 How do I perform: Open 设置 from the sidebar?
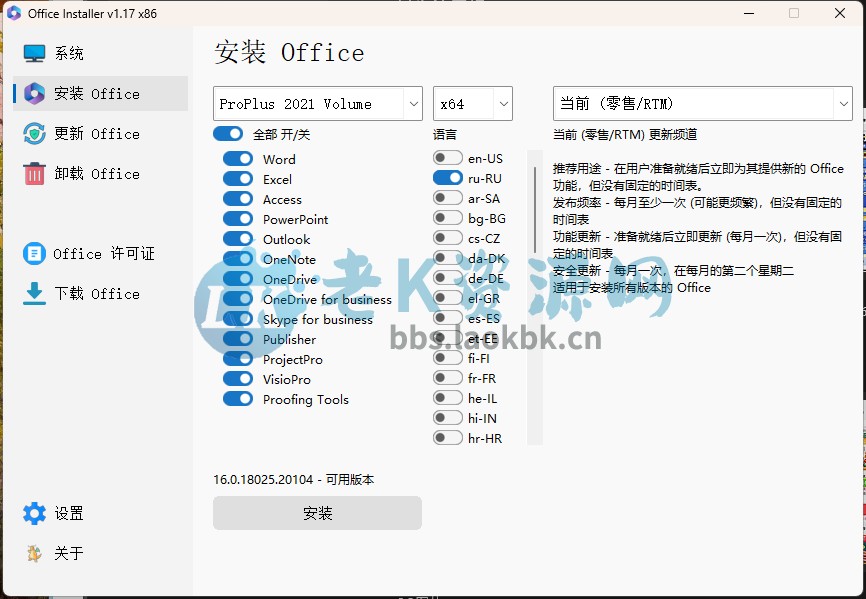point(101,513)
